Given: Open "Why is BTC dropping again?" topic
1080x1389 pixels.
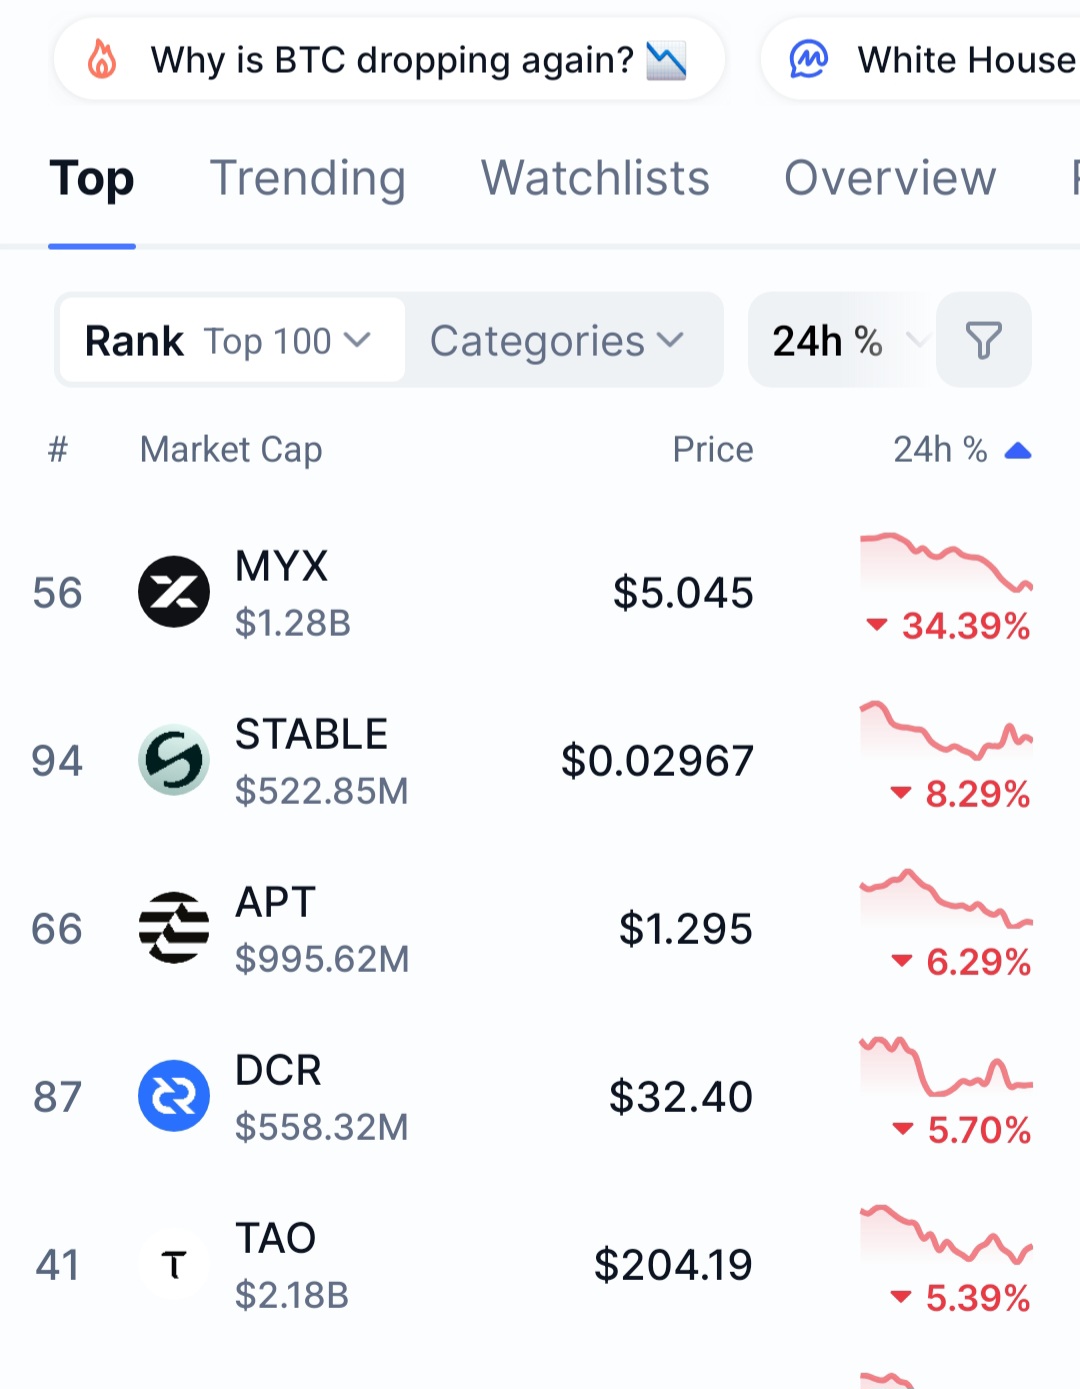Looking at the screenshot, I should pyautogui.click(x=392, y=60).
